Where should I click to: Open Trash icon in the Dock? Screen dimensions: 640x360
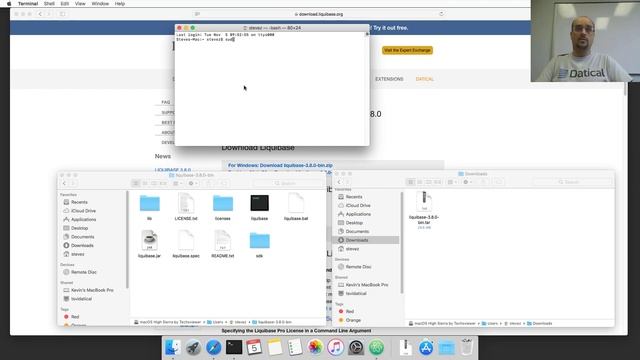(x=467, y=347)
